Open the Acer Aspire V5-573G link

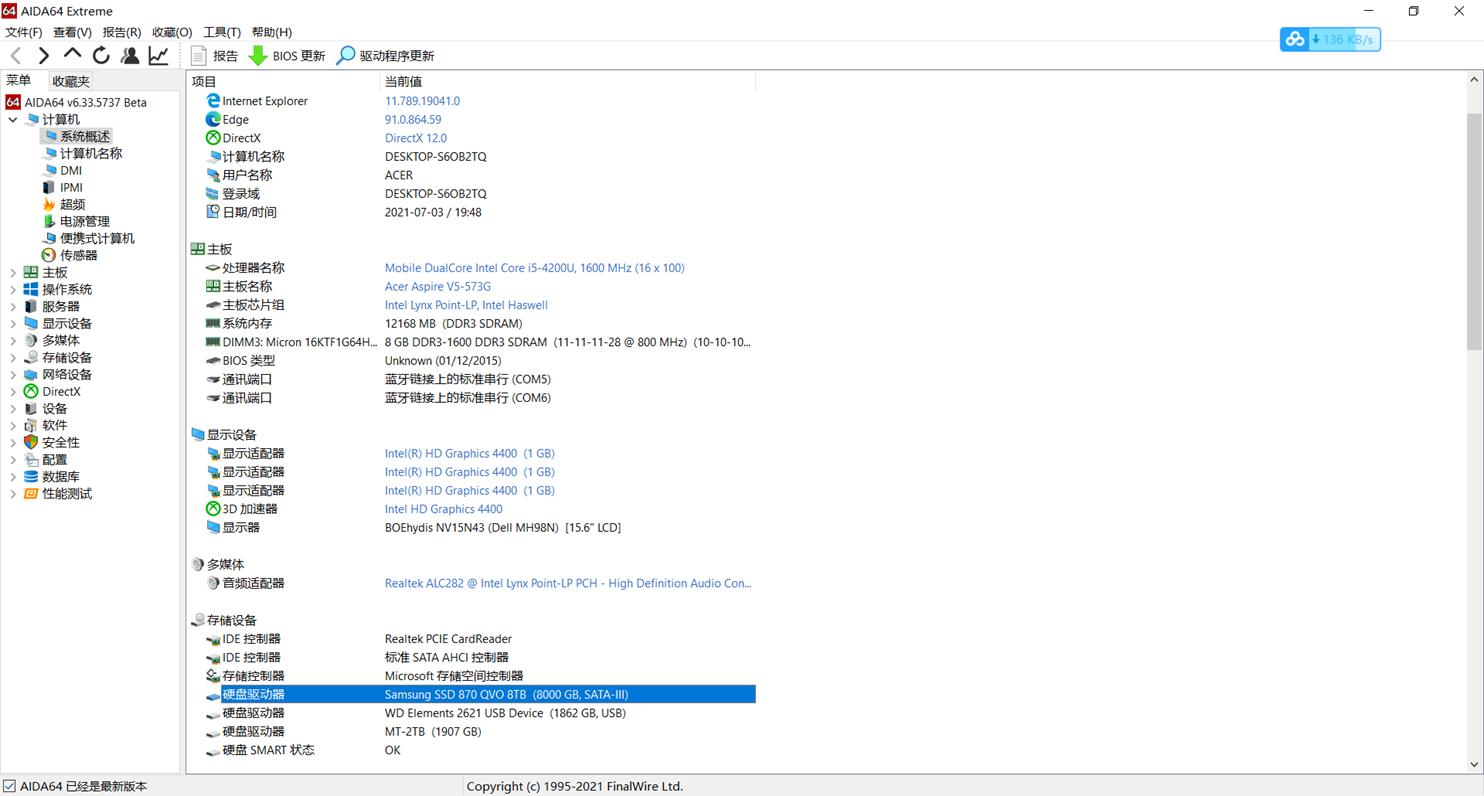point(438,287)
